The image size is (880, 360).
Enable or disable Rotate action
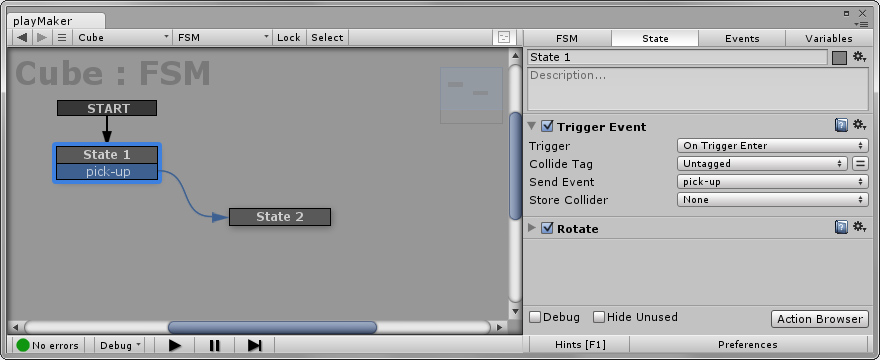pos(547,228)
